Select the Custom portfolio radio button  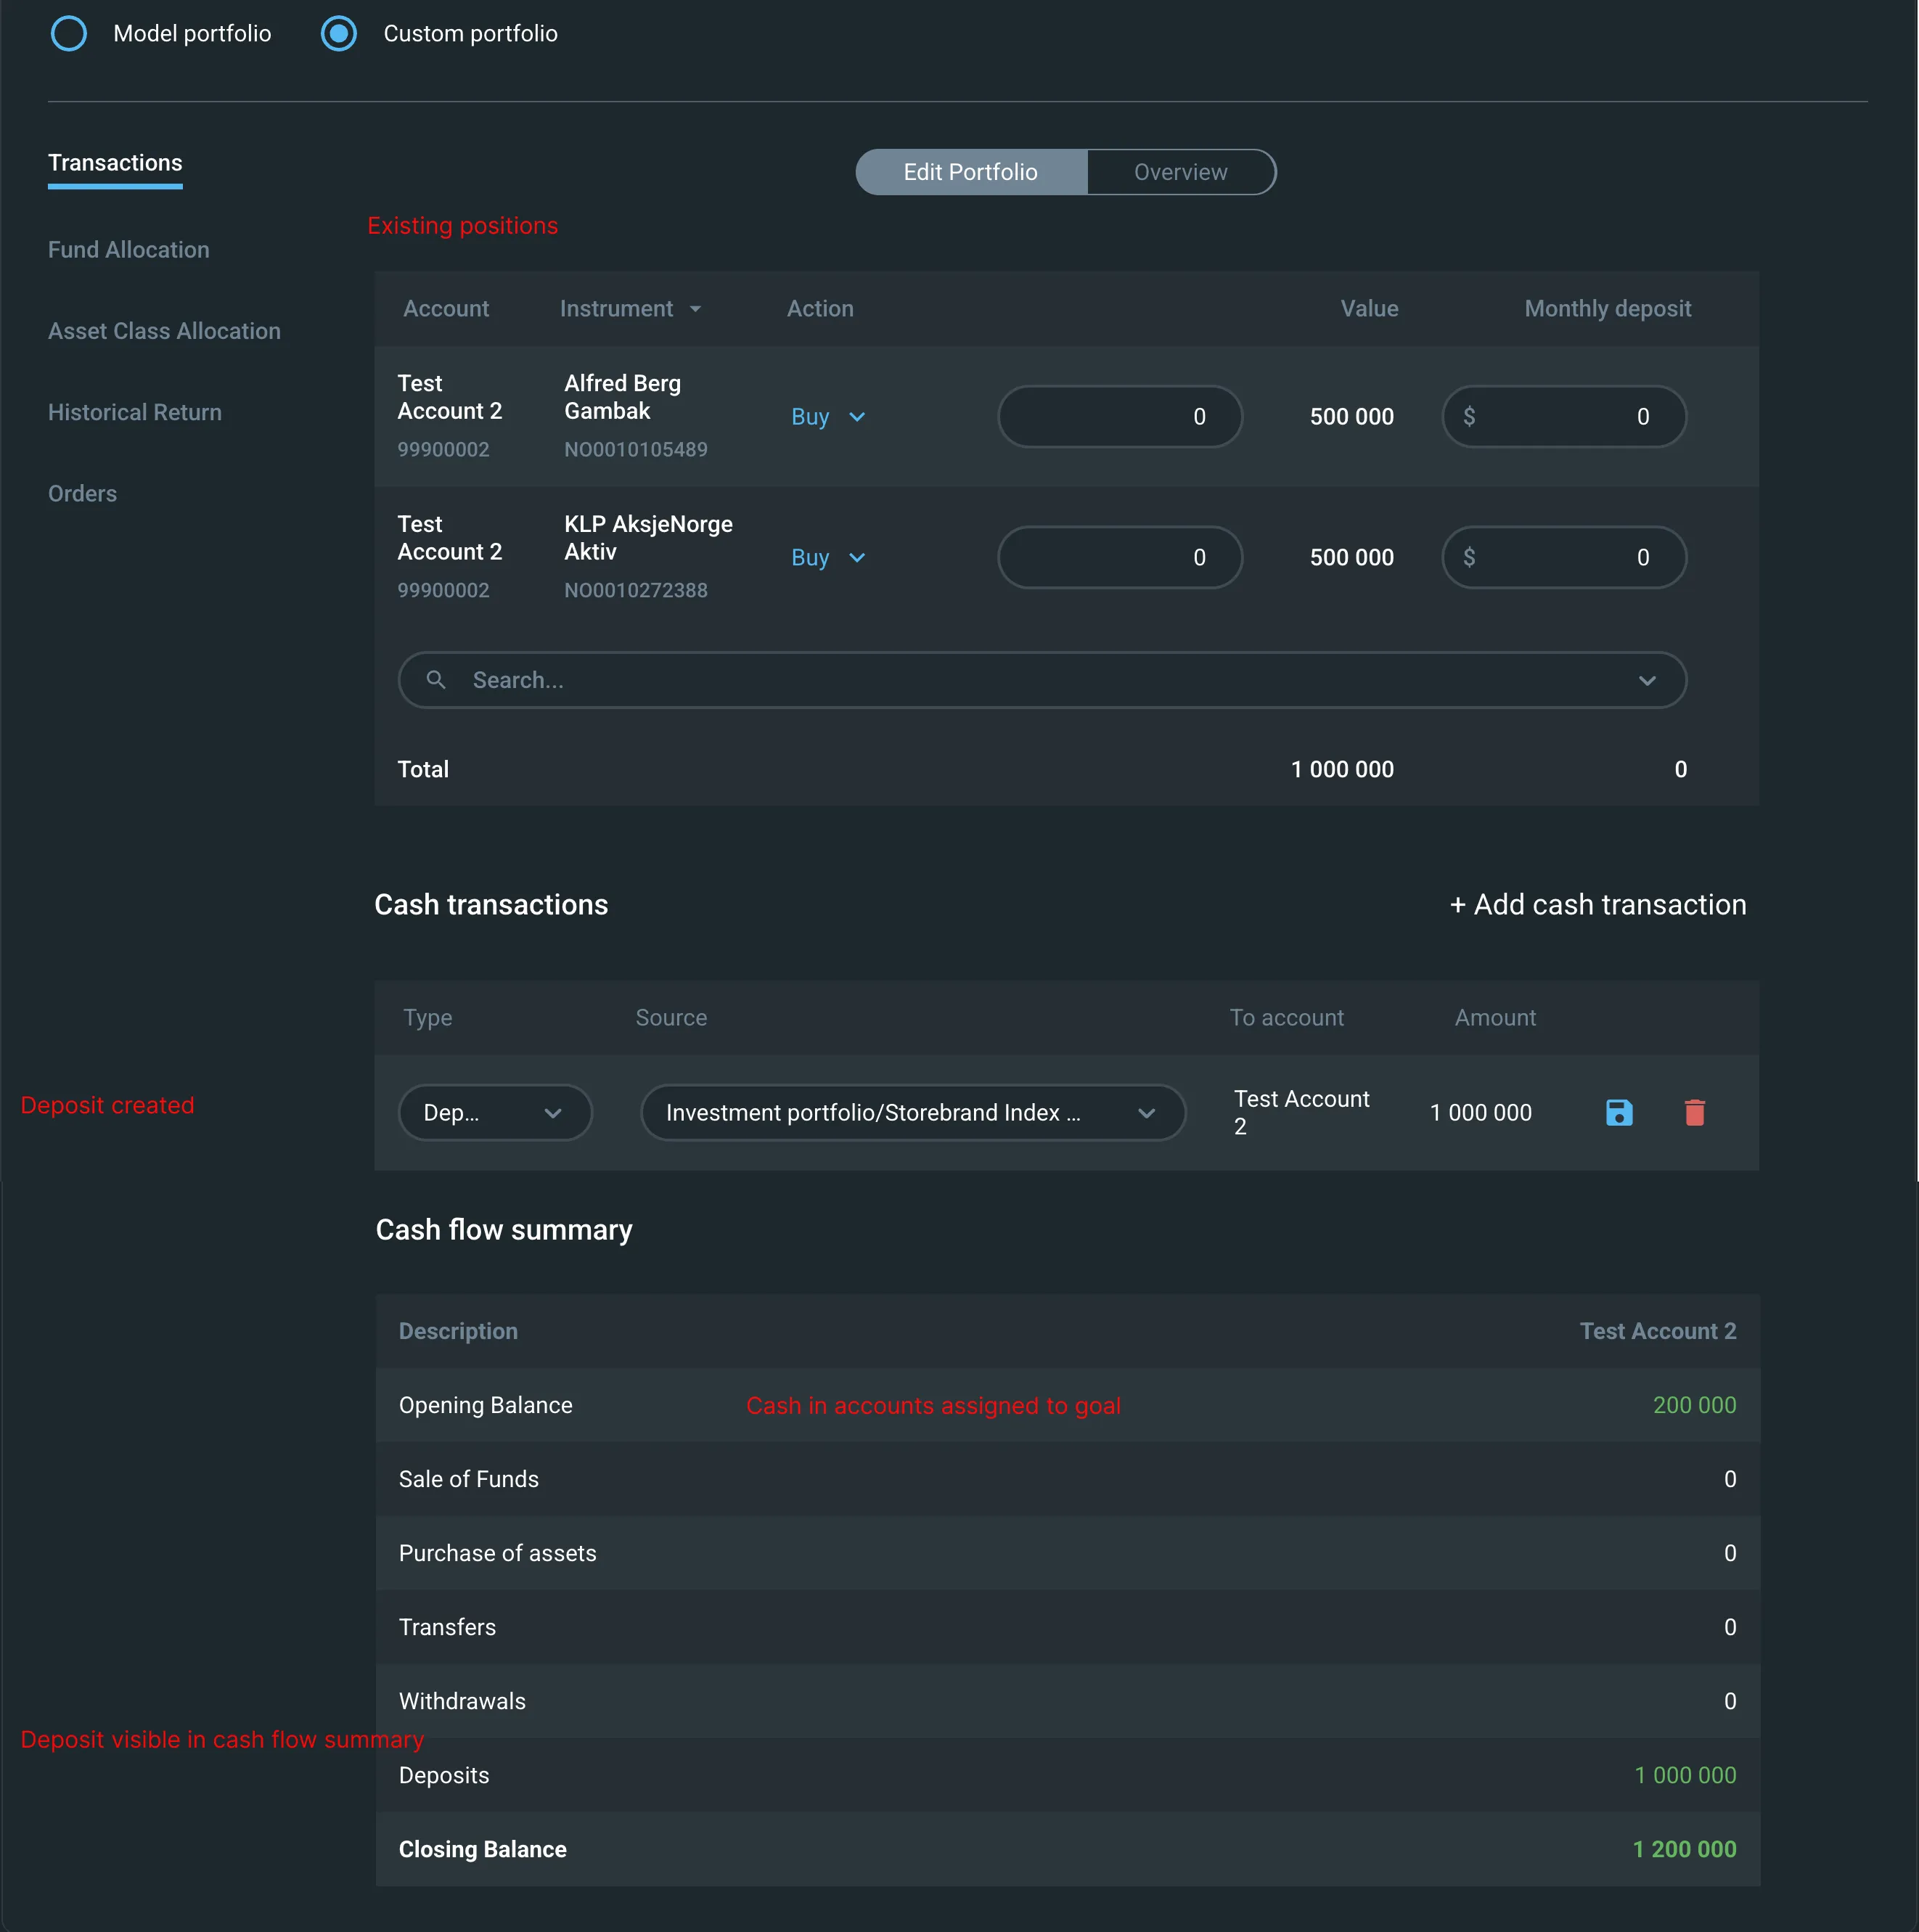click(339, 33)
